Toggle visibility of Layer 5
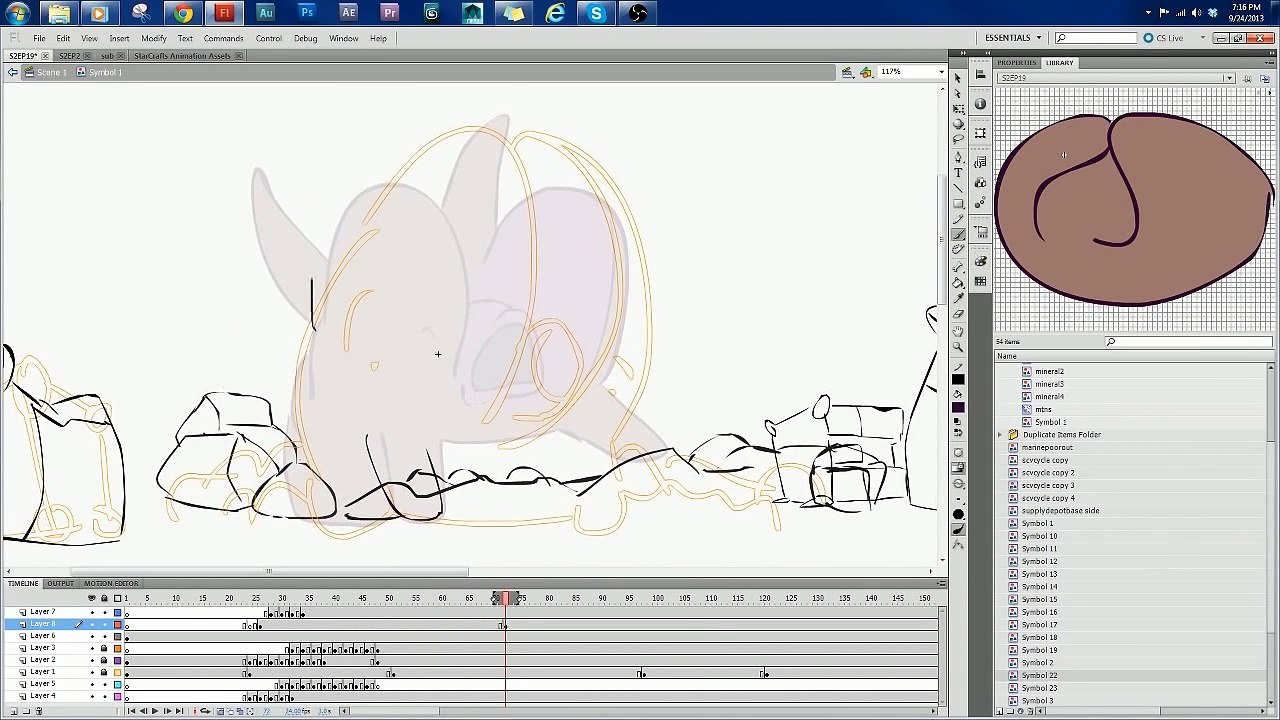Viewport: 1280px width, 720px height. coord(92,684)
